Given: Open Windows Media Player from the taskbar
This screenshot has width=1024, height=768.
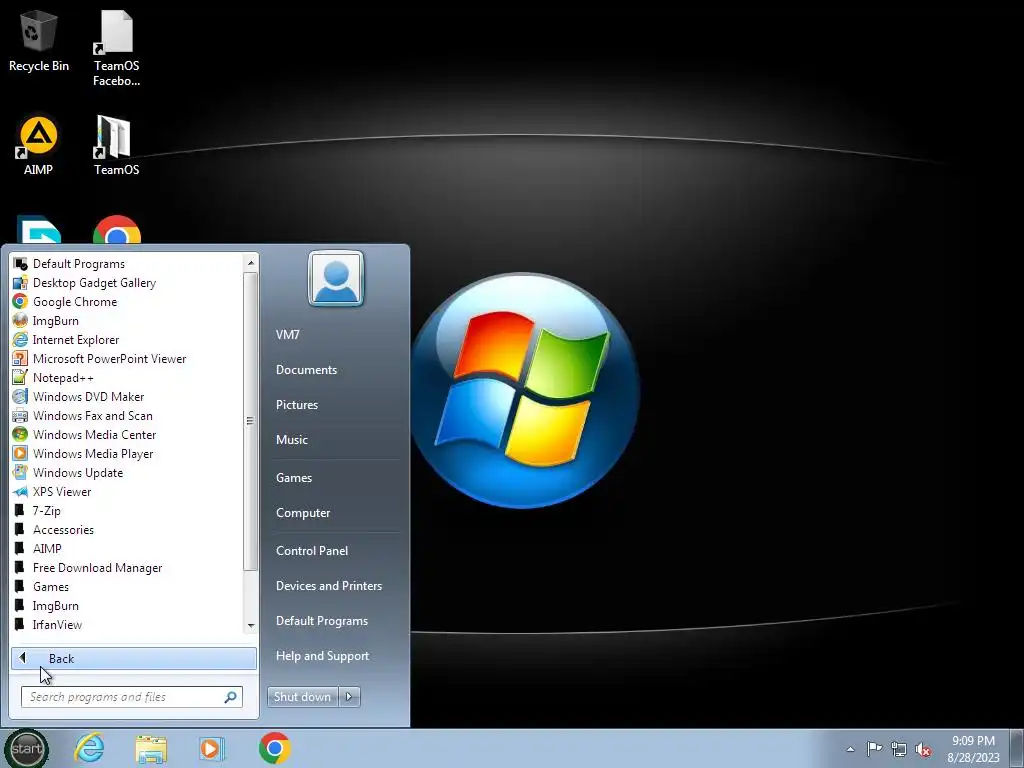Looking at the screenshot, I should pos(211,748).
